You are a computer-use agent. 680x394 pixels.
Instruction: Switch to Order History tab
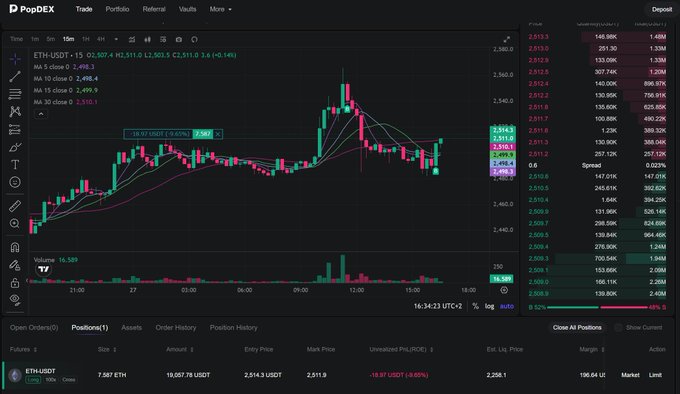[176, 328]
